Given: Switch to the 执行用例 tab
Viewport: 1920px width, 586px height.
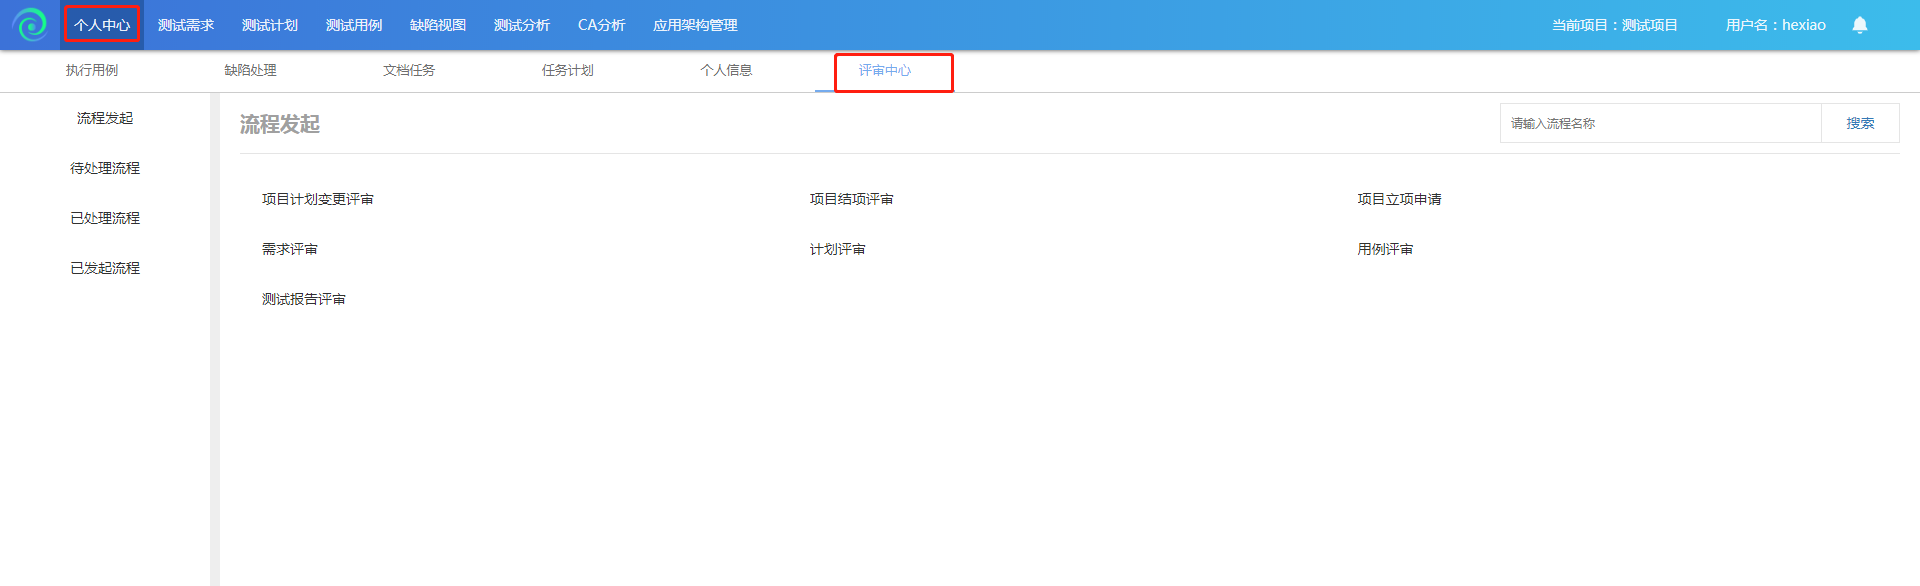Looking at the screenshot, I should click(x=92, y=70).
